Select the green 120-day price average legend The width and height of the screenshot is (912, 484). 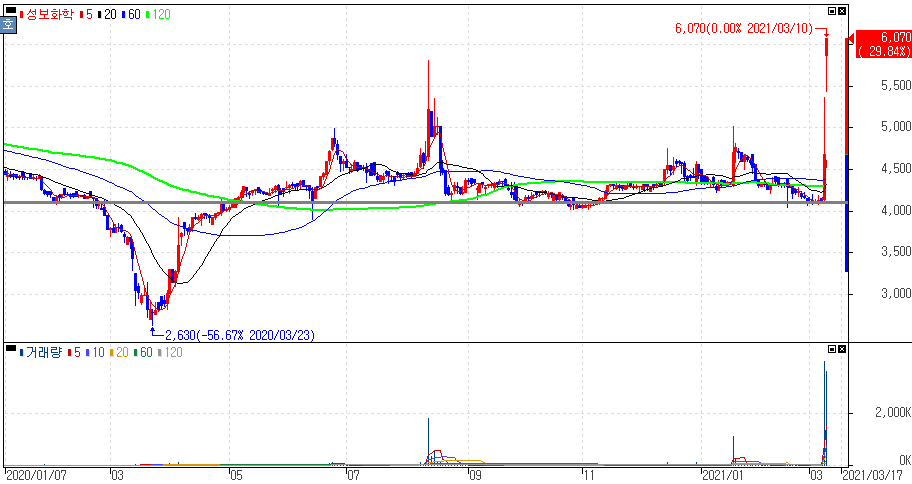tap(158, 15)
